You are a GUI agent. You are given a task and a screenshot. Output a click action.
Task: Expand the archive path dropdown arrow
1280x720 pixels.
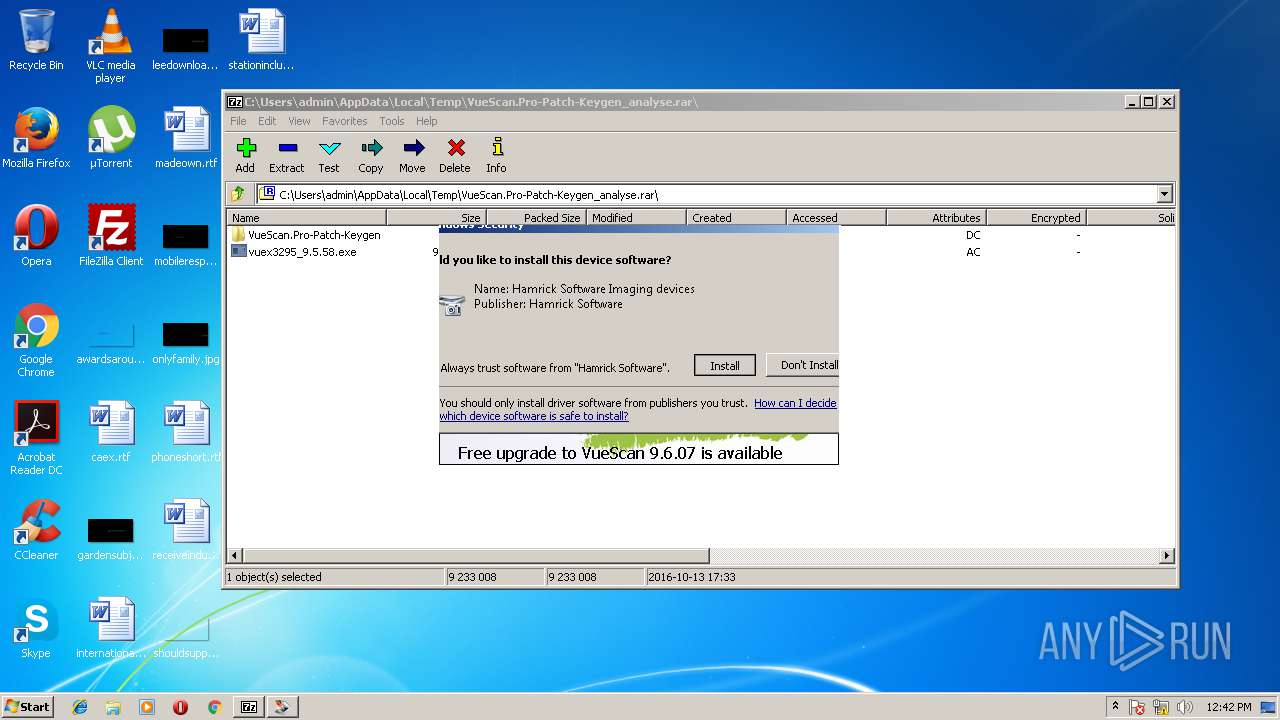coord(1164,194)
